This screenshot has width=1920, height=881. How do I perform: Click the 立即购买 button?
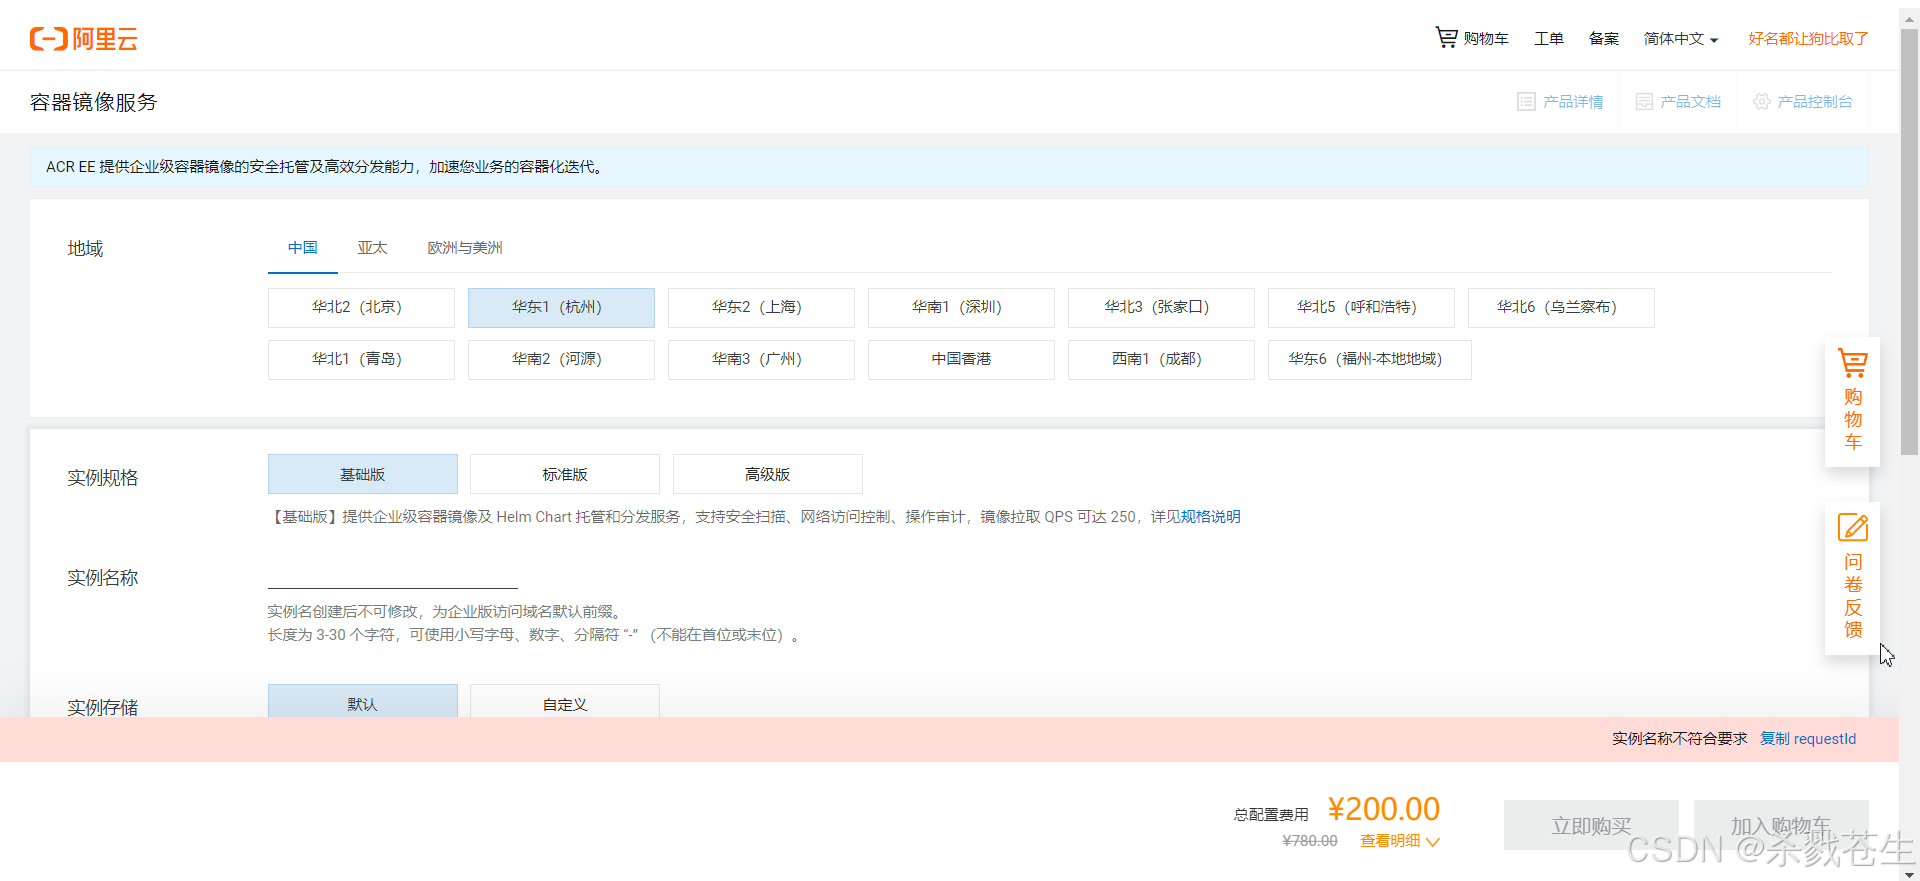(x=1591, y=826)
